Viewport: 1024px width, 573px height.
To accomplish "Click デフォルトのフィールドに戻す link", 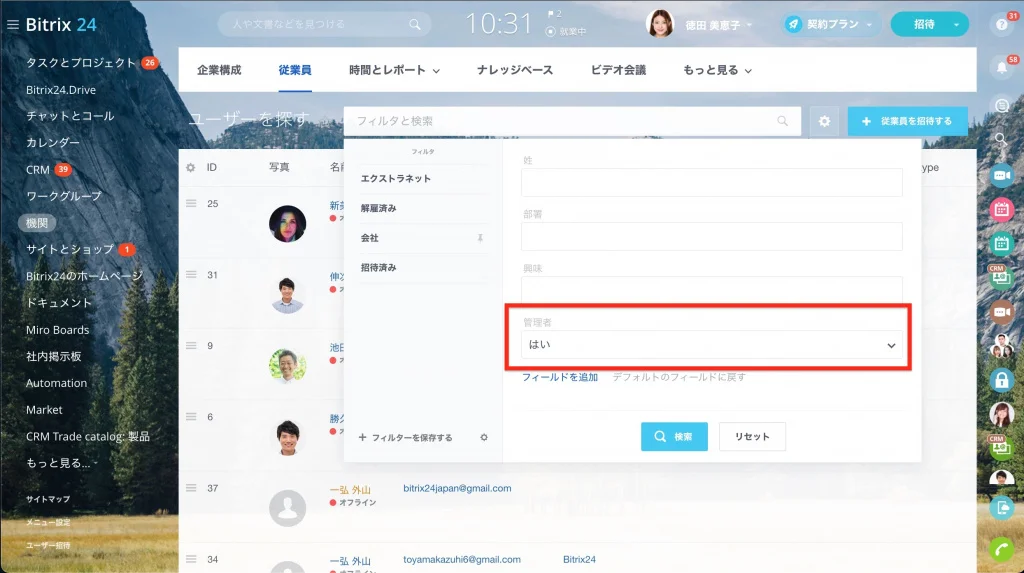I will coord(679,377).
